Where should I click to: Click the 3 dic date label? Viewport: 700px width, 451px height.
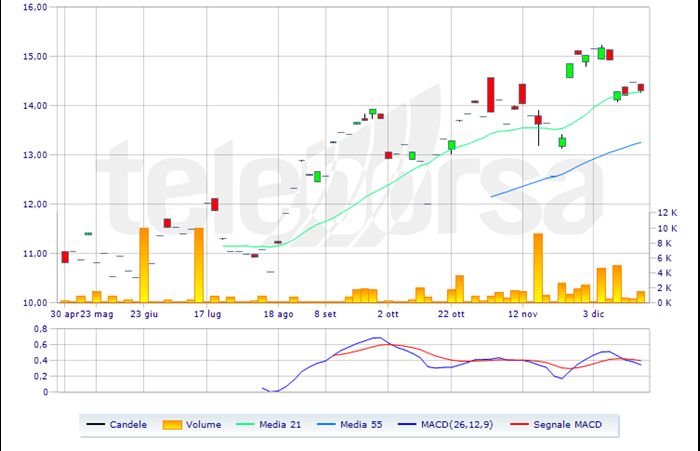pyautogui.click(x=594, y=313)
